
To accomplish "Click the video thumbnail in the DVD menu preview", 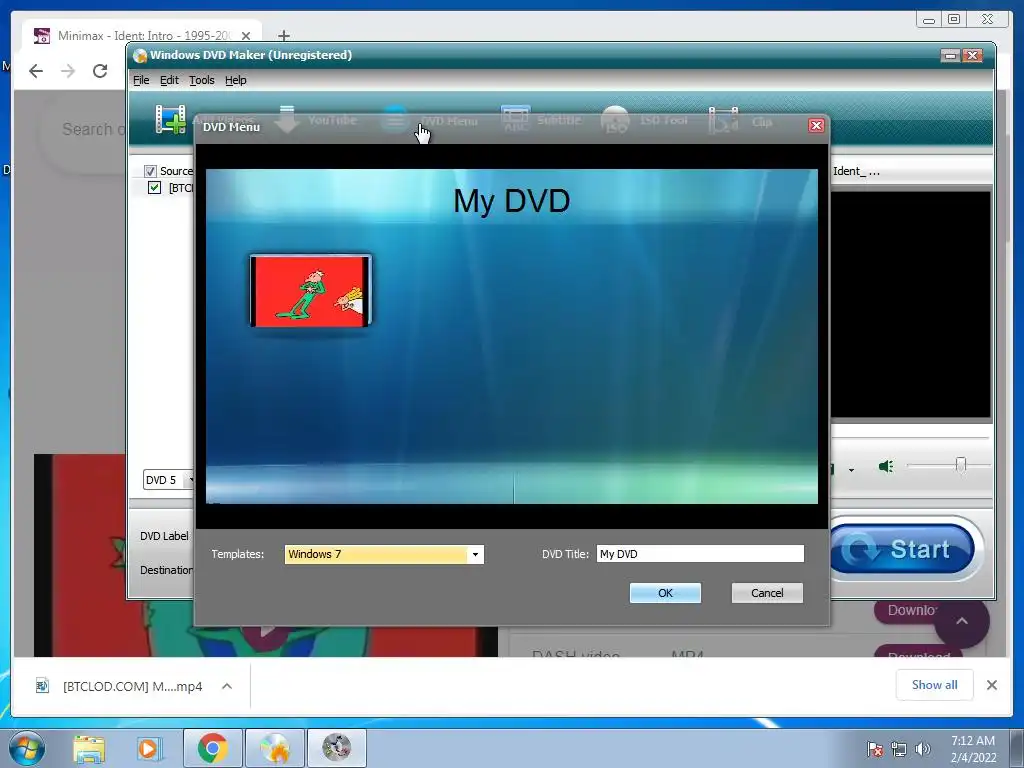I will tap(310, 291).
